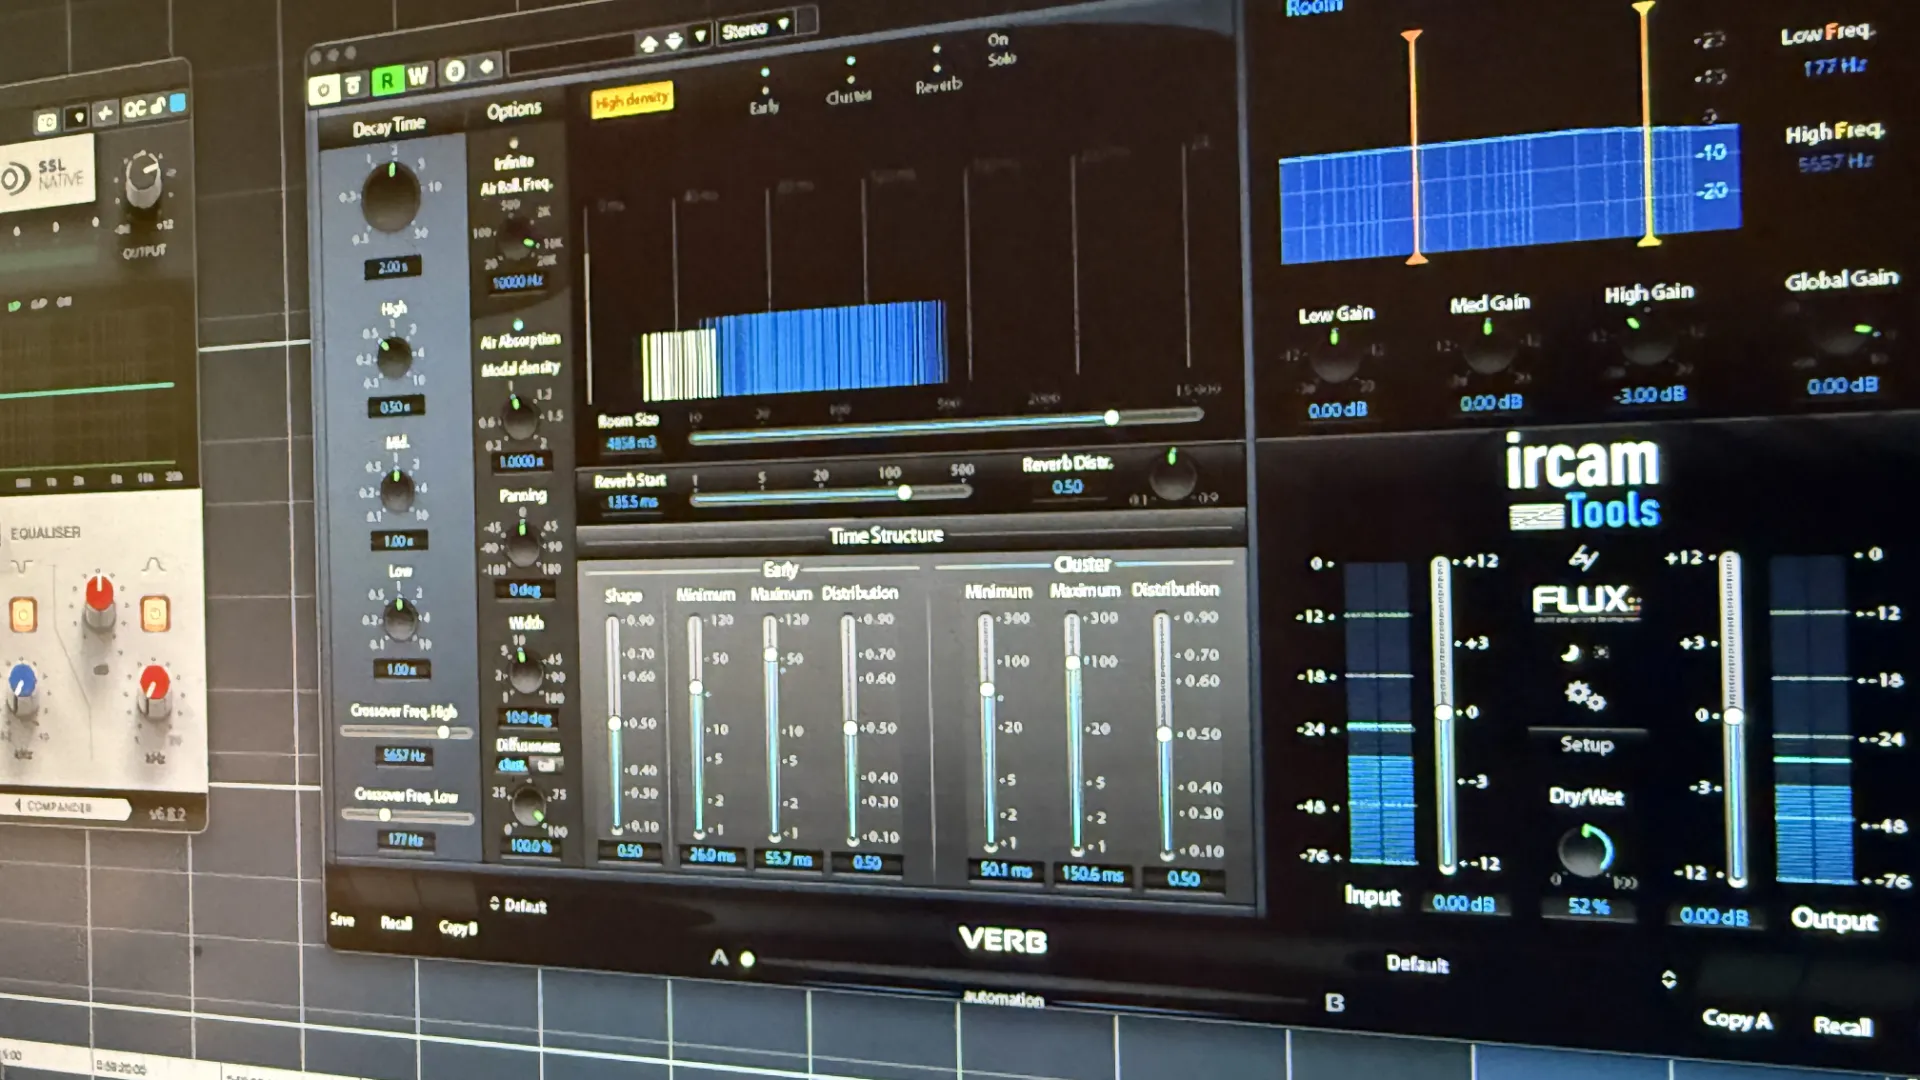Click the Decay Time 2.00 s value field
1920x1080 pixels.
pos(392,268)
